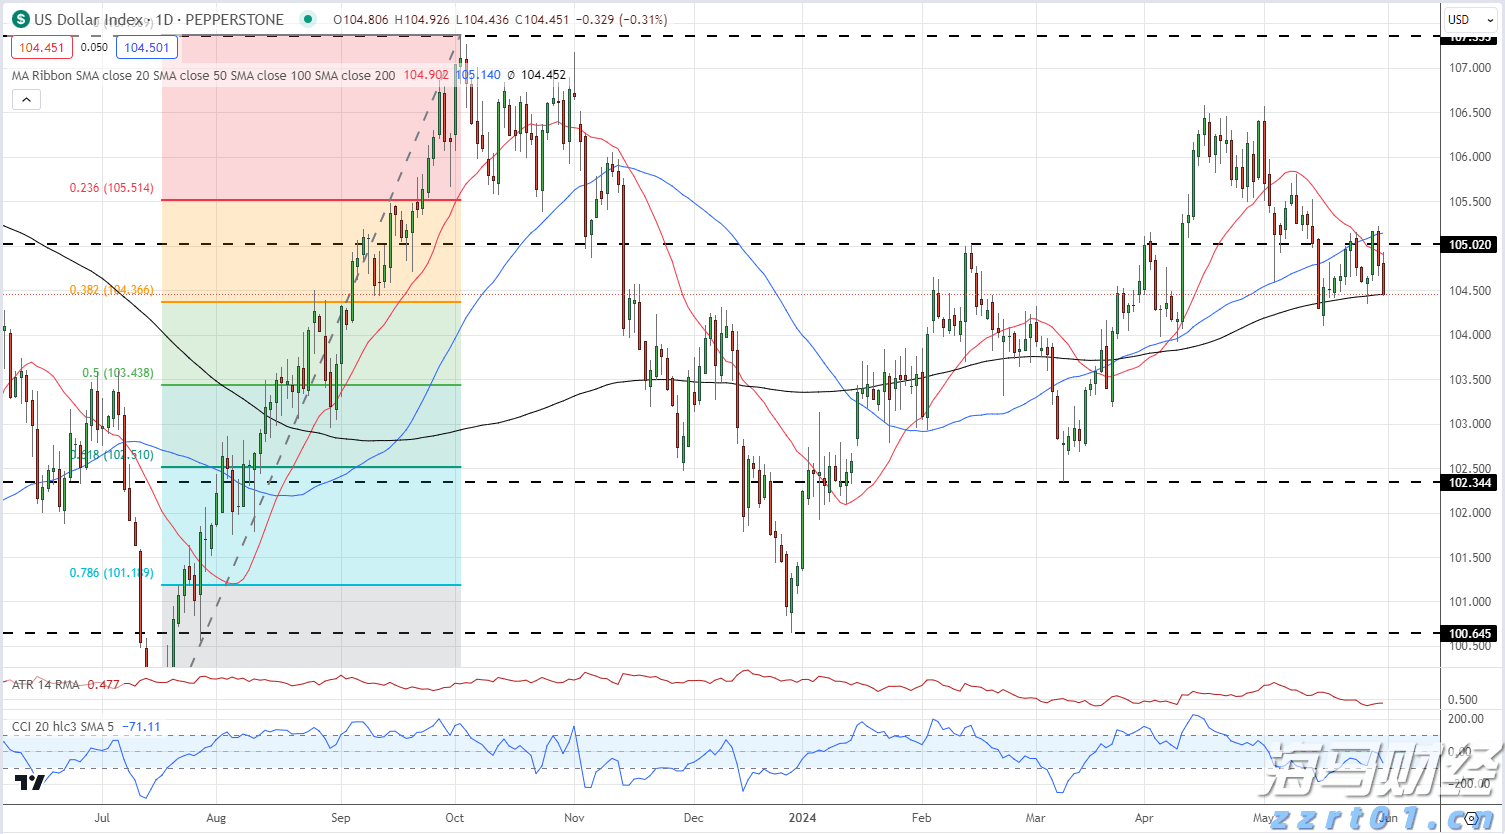The width and height of the screenshot is (1505, 834).
Task: Select the ATR 14 RMA indicator label
Action: pos(46,685)
